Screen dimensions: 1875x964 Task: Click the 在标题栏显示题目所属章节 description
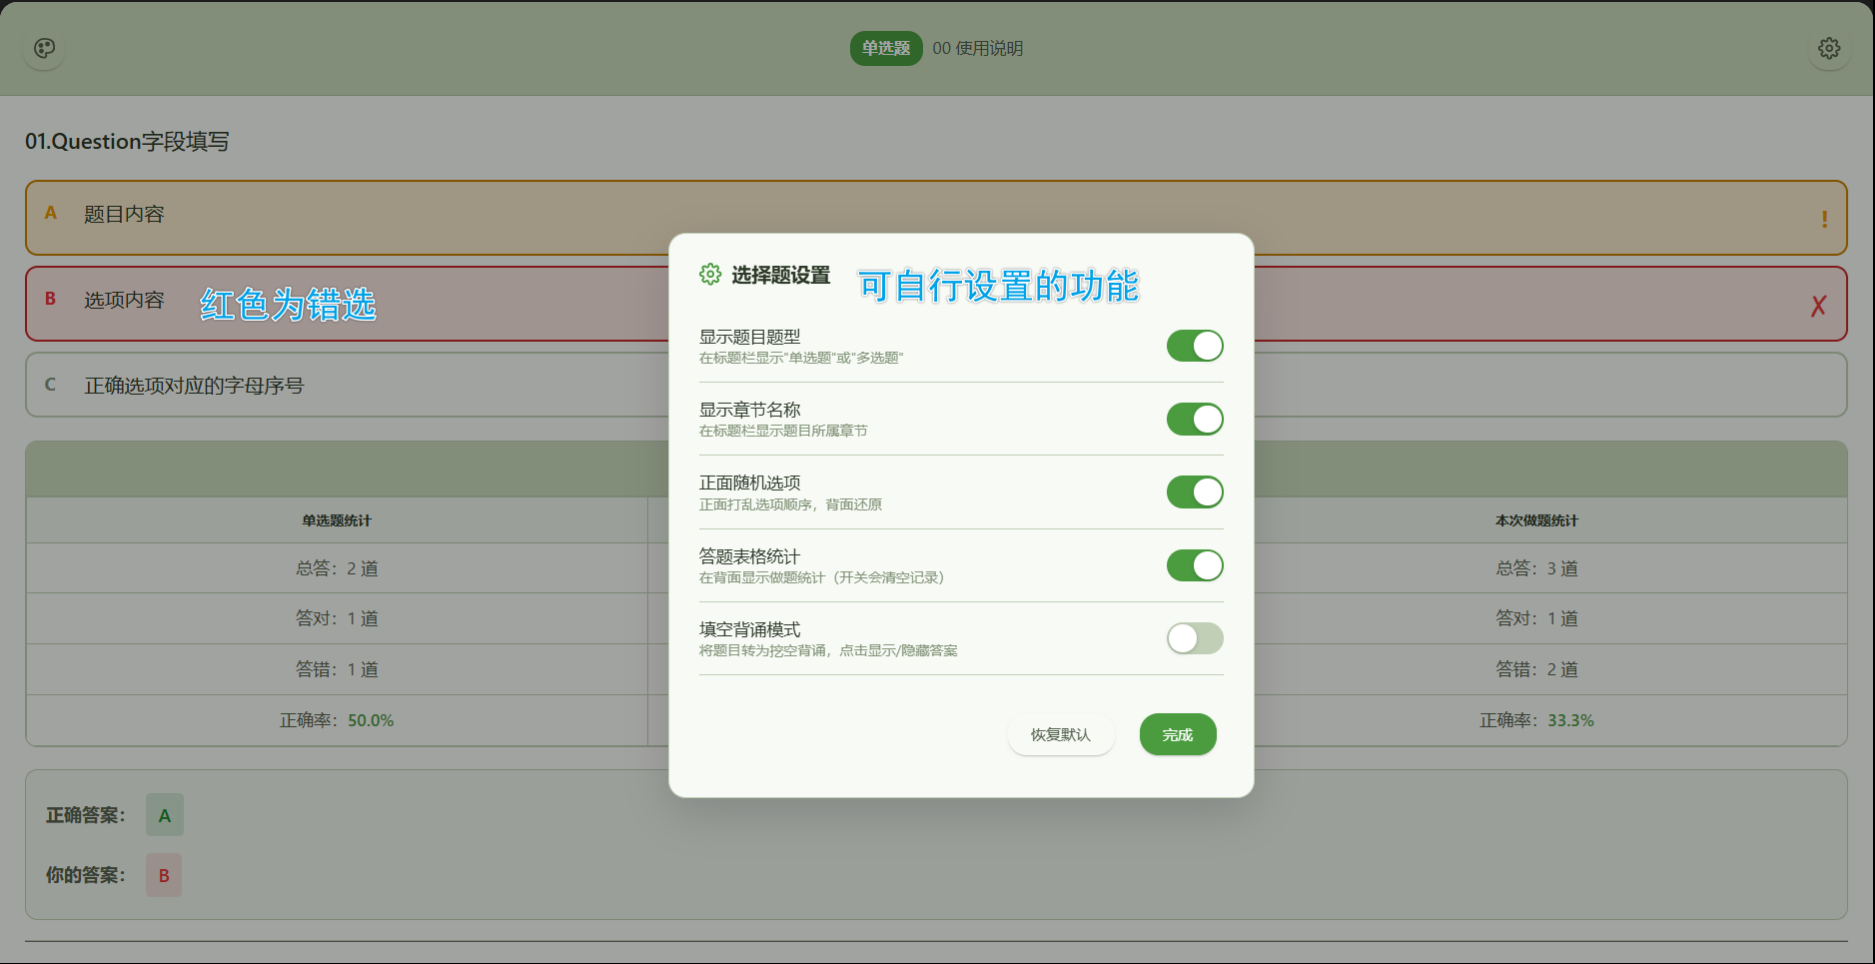(783, 431)
